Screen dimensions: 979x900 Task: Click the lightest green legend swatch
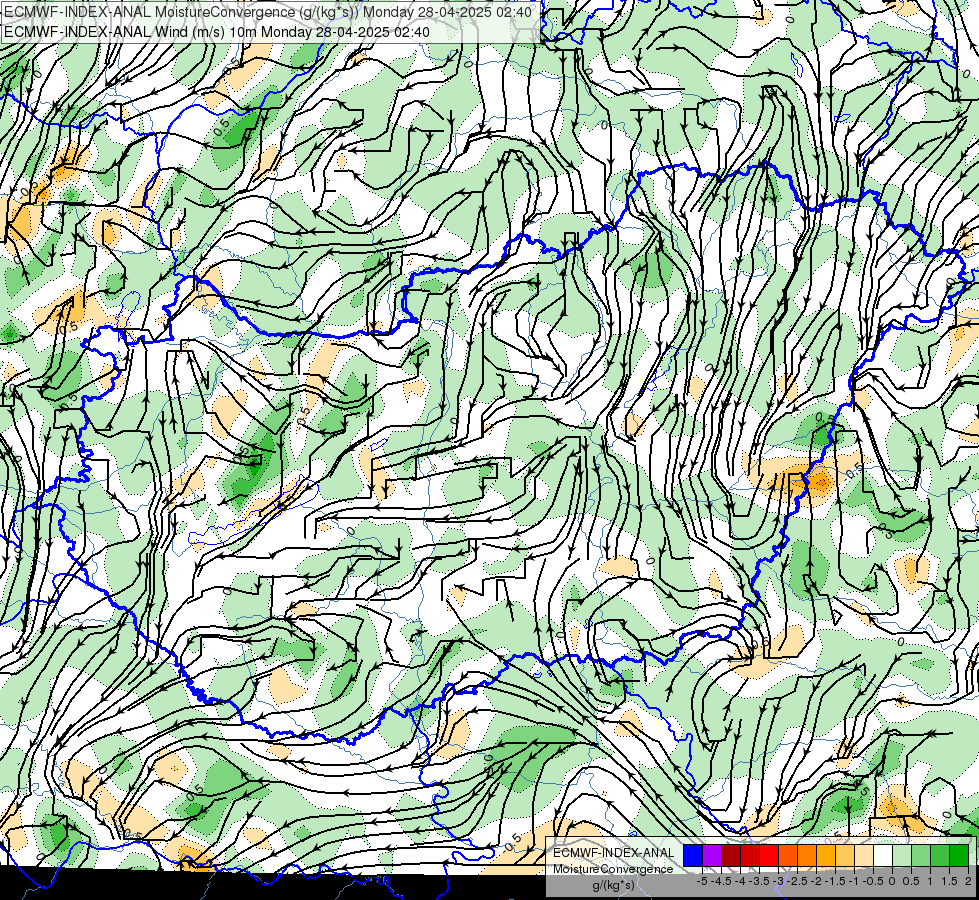902,855
